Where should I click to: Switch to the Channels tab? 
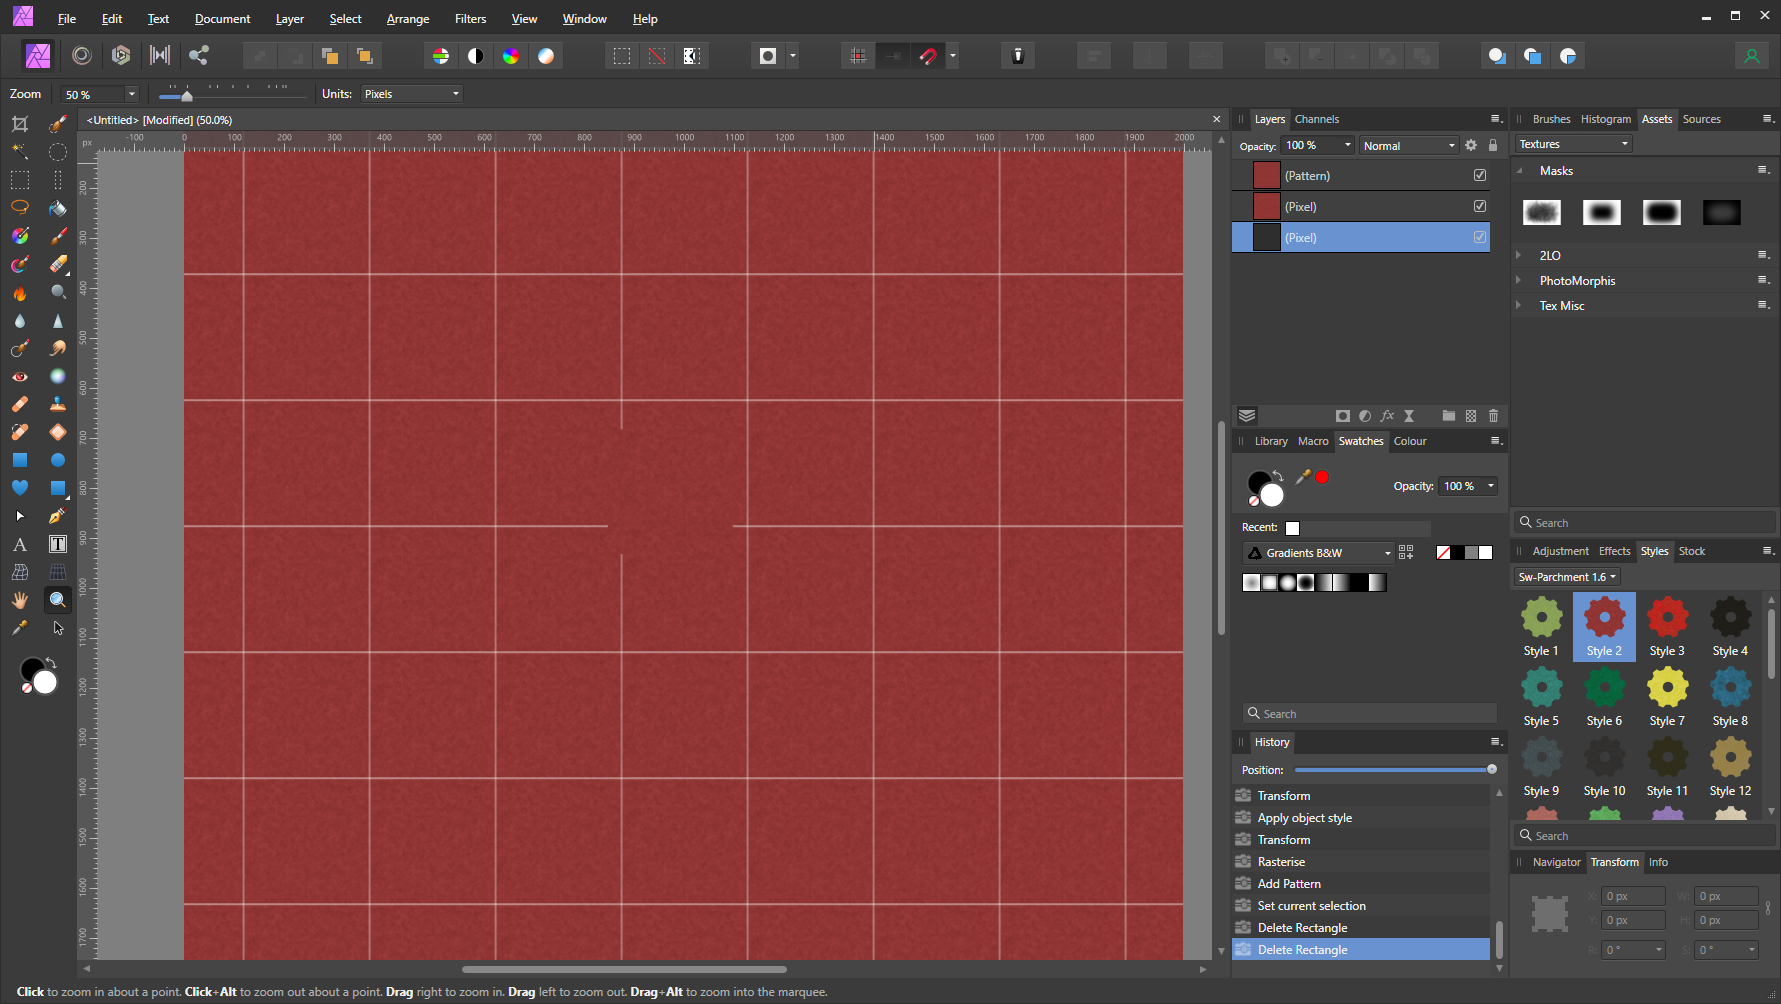click(x=1316, y=119)
